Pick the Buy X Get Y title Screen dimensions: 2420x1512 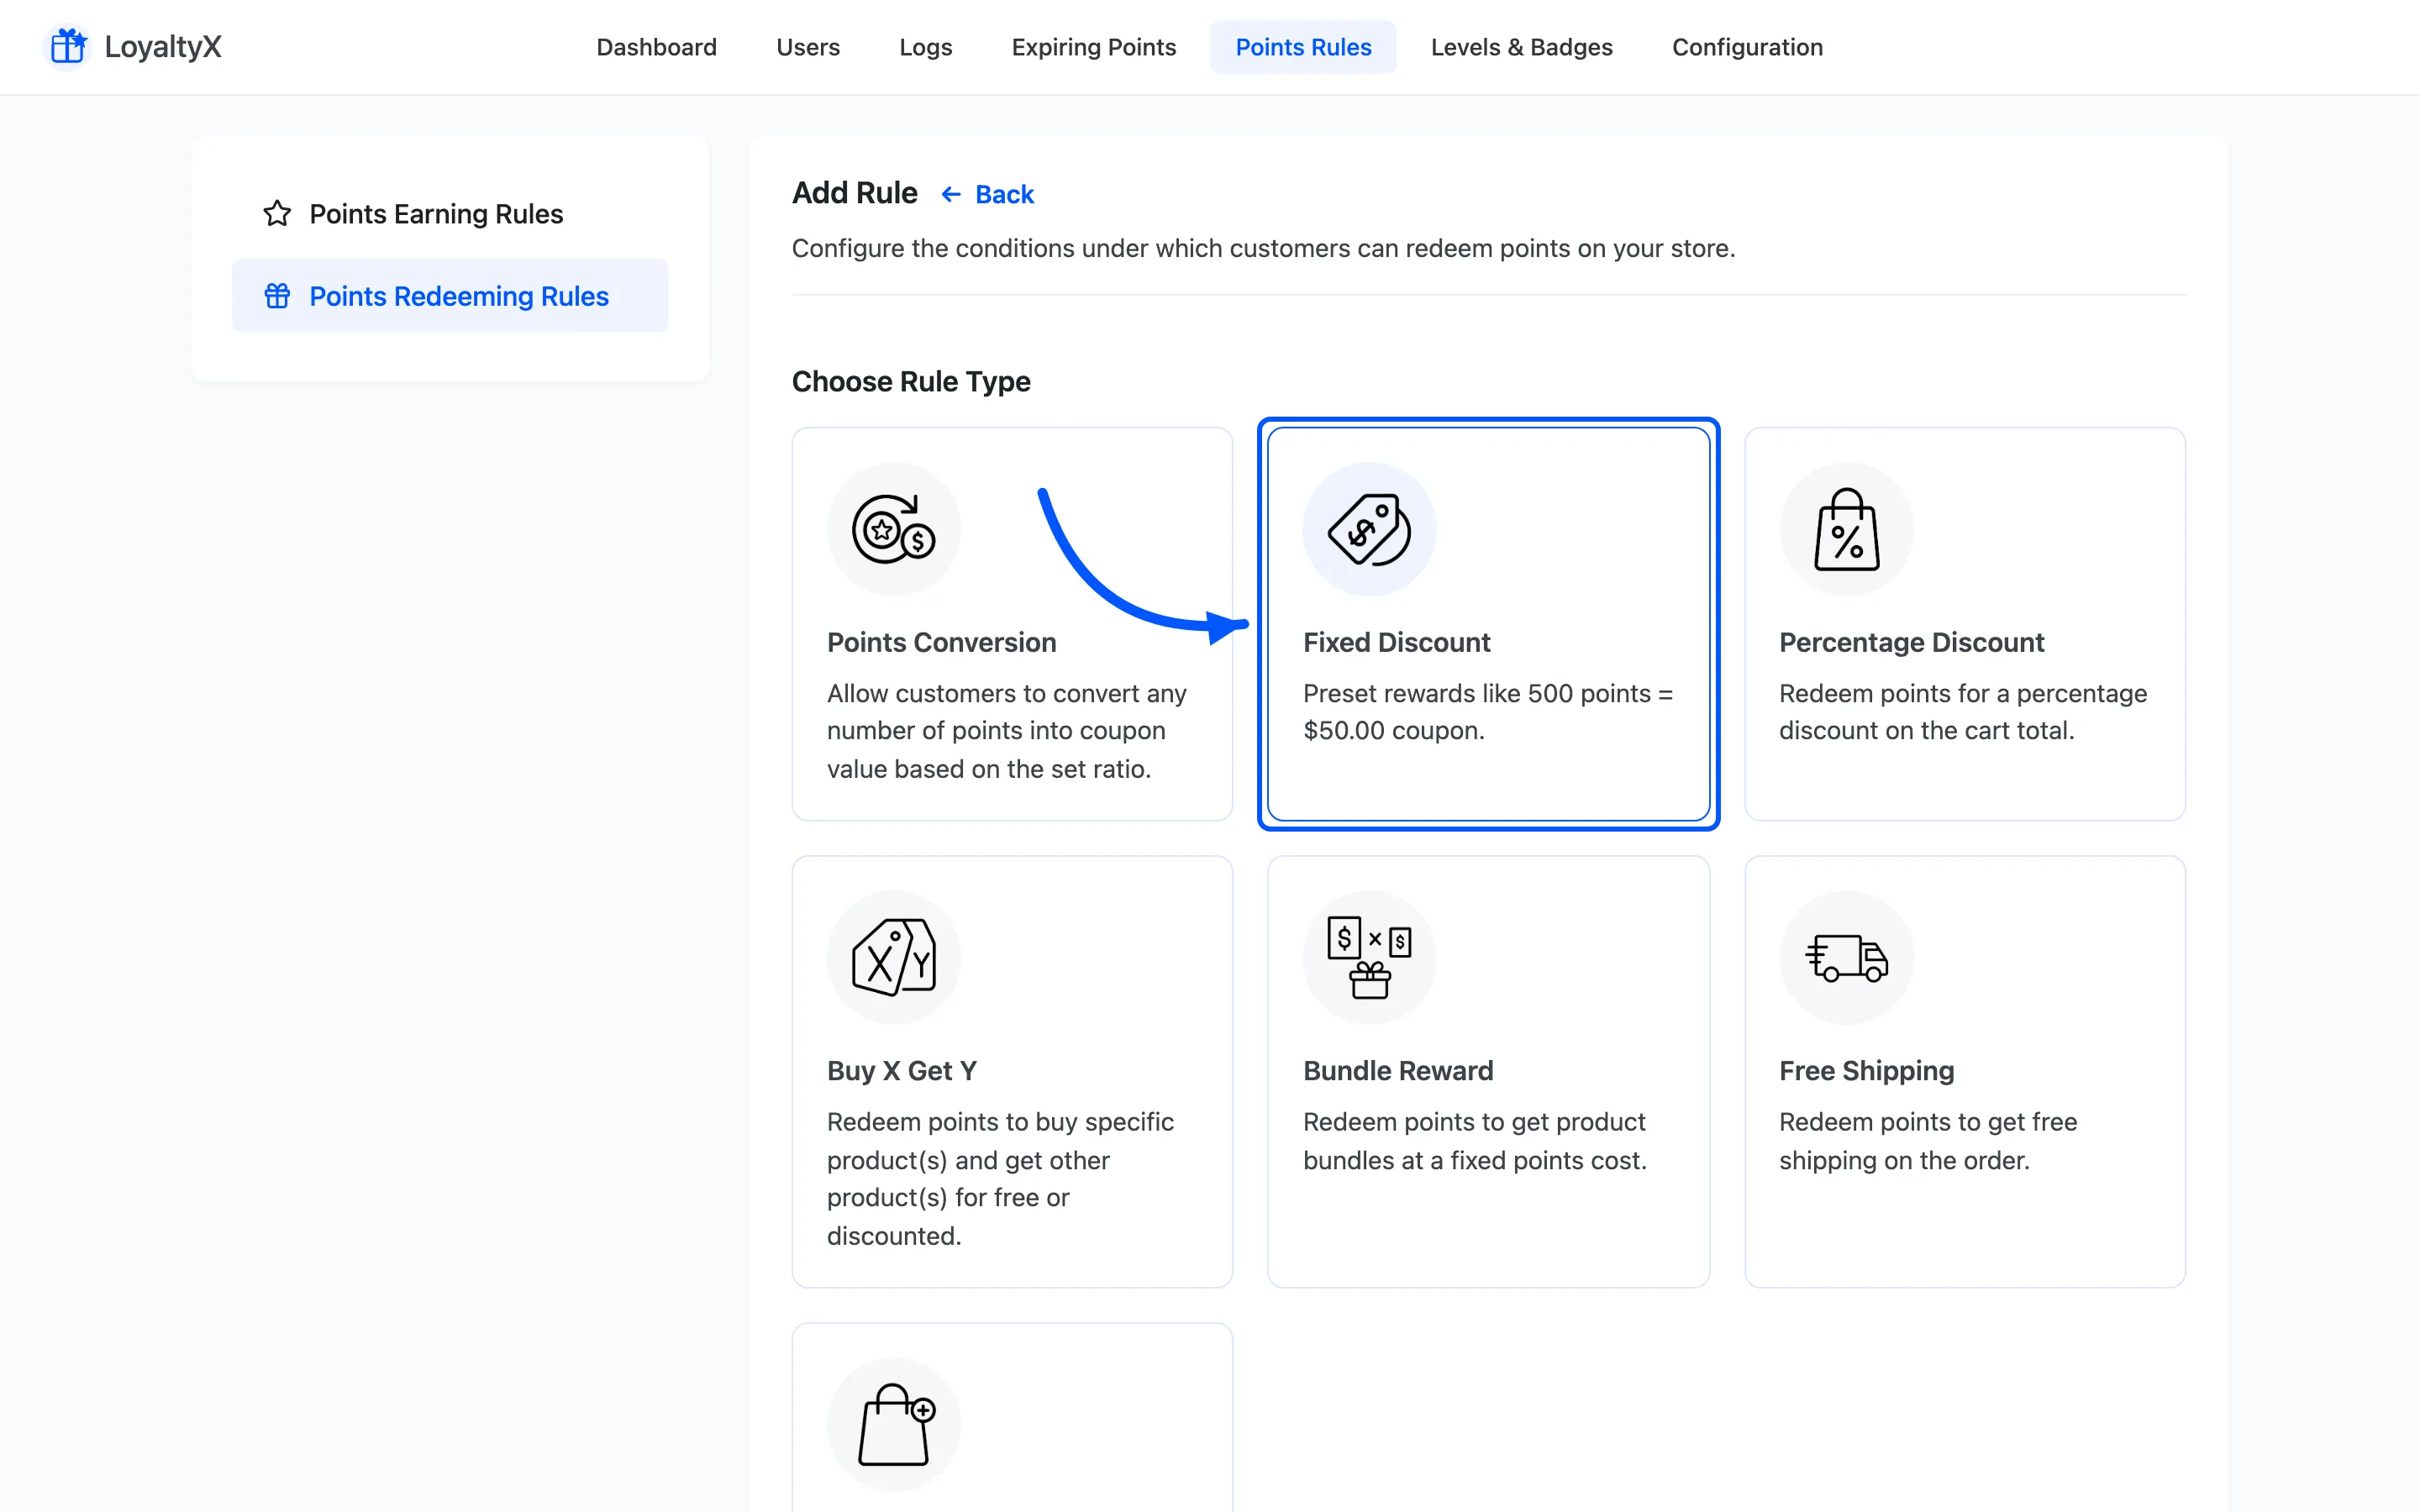901,1071
